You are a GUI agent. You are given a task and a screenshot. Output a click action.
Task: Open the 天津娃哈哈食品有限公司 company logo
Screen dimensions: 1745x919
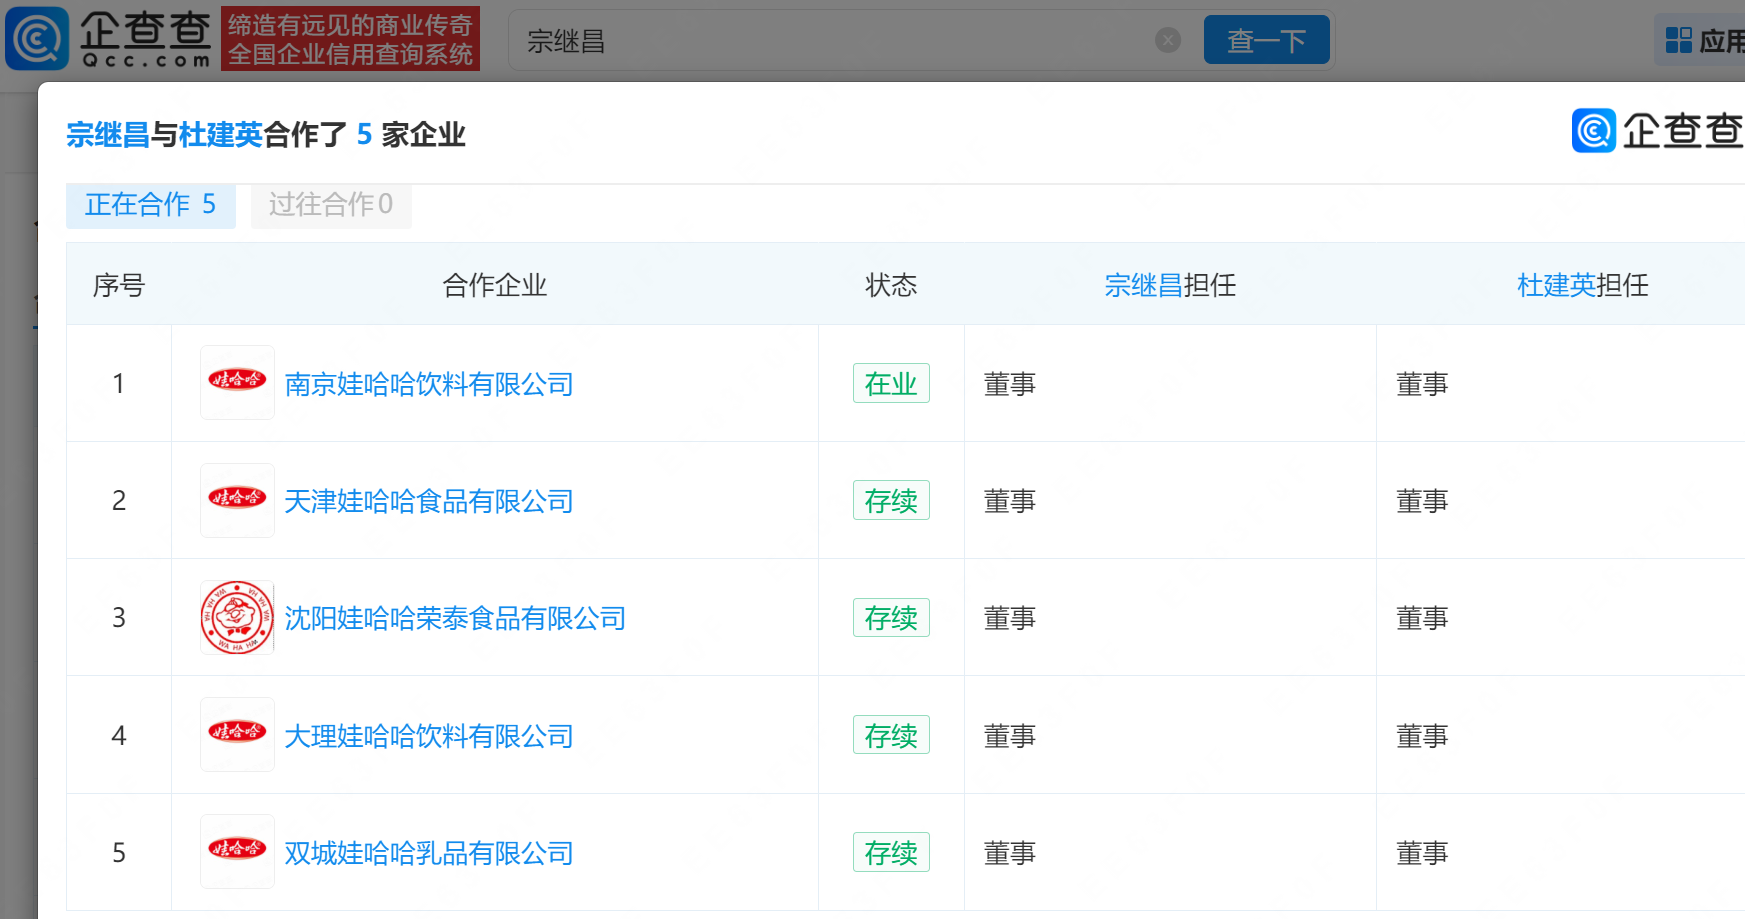point(237,500)
